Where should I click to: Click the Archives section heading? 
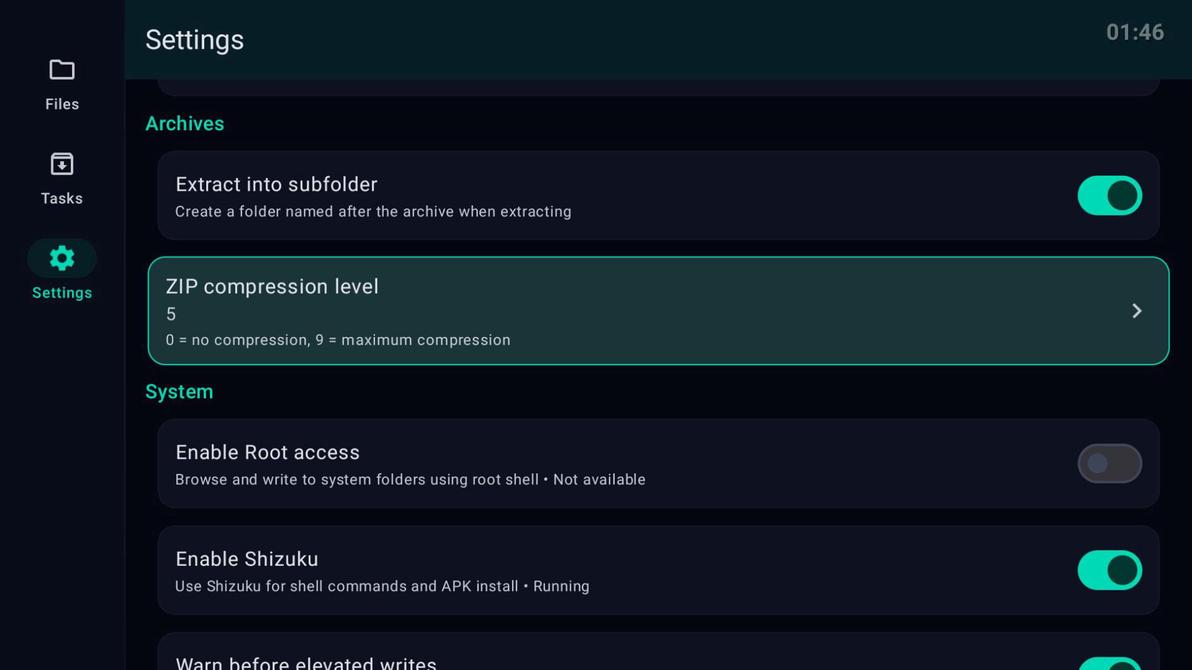(184, 124)
